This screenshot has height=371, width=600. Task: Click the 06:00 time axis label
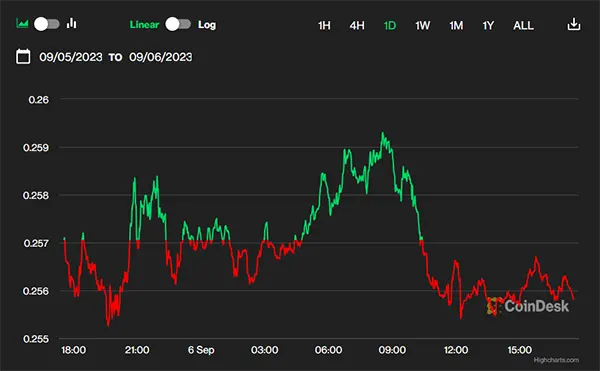click(x=328, y=350)
